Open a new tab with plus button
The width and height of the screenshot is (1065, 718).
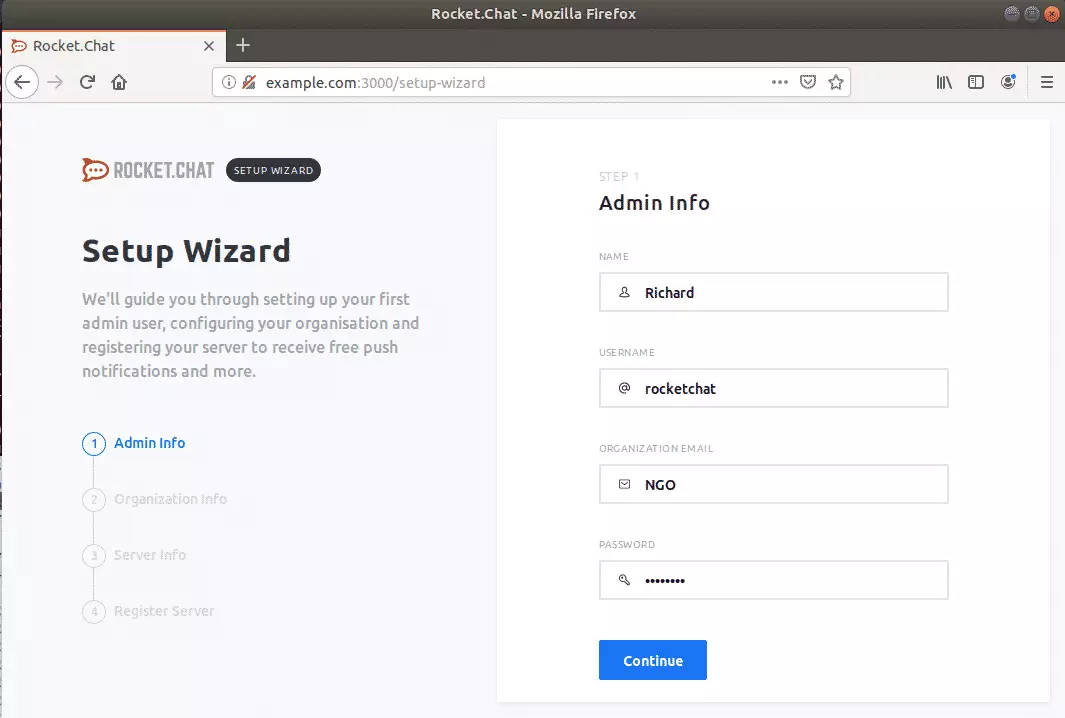click(242, 46)
